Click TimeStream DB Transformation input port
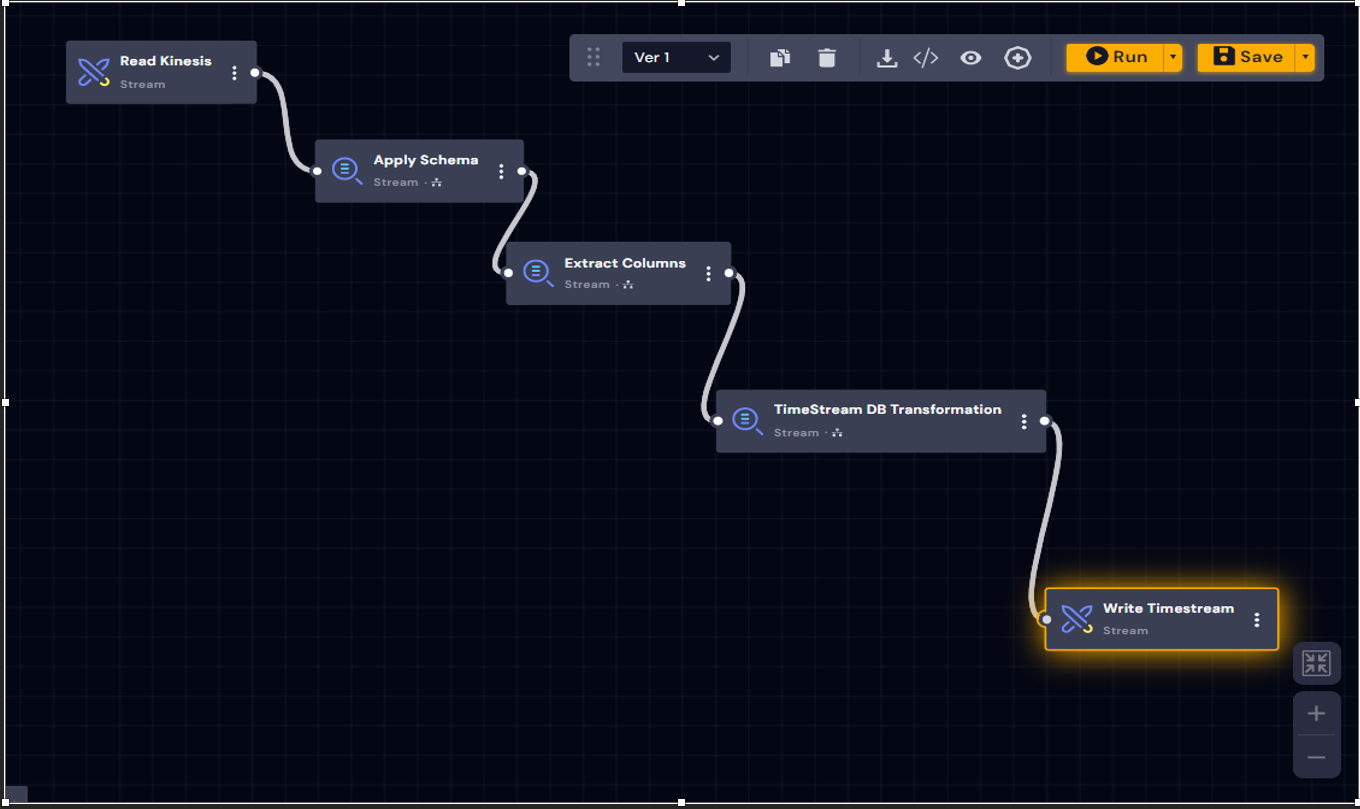This screenshot has width=1360, height=809. (x=718, y=421)
